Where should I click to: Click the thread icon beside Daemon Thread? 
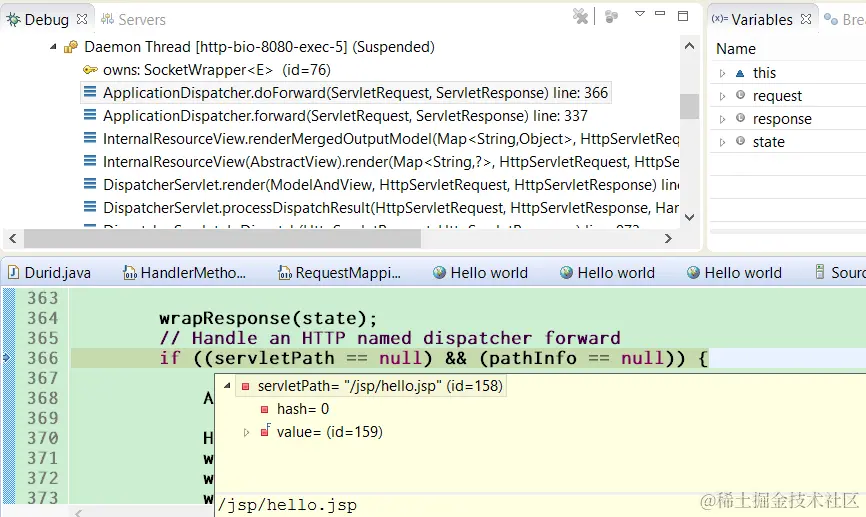pos(71,47)
